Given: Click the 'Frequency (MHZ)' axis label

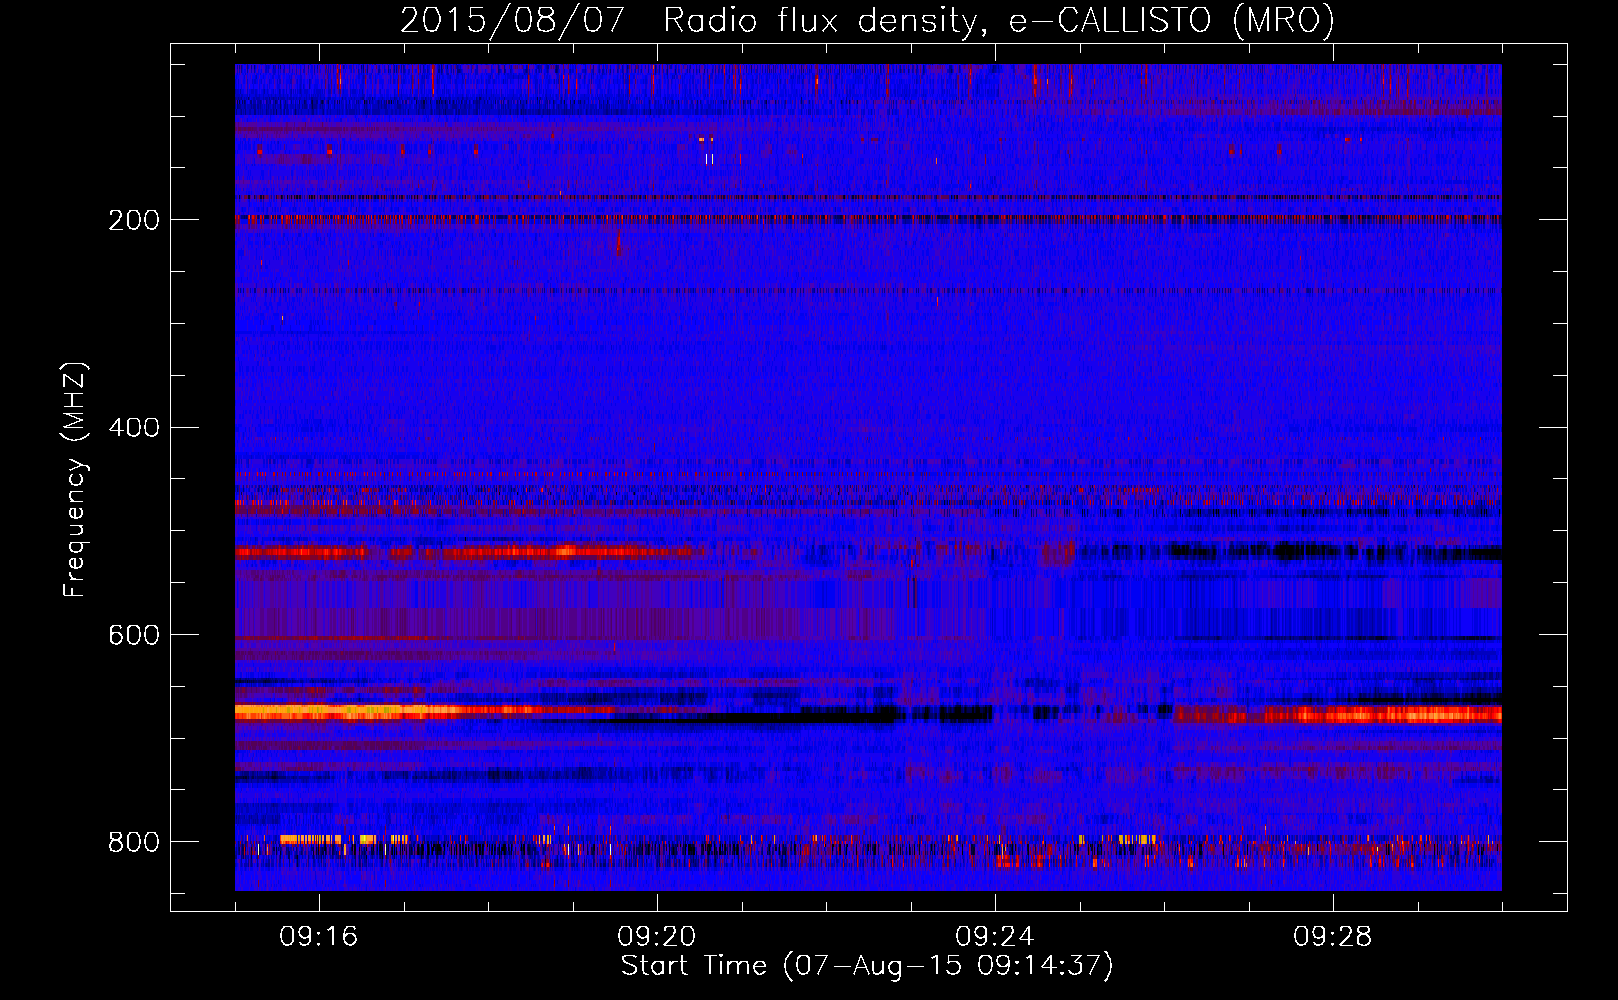Looking at the screenshot, I should 75,480.
